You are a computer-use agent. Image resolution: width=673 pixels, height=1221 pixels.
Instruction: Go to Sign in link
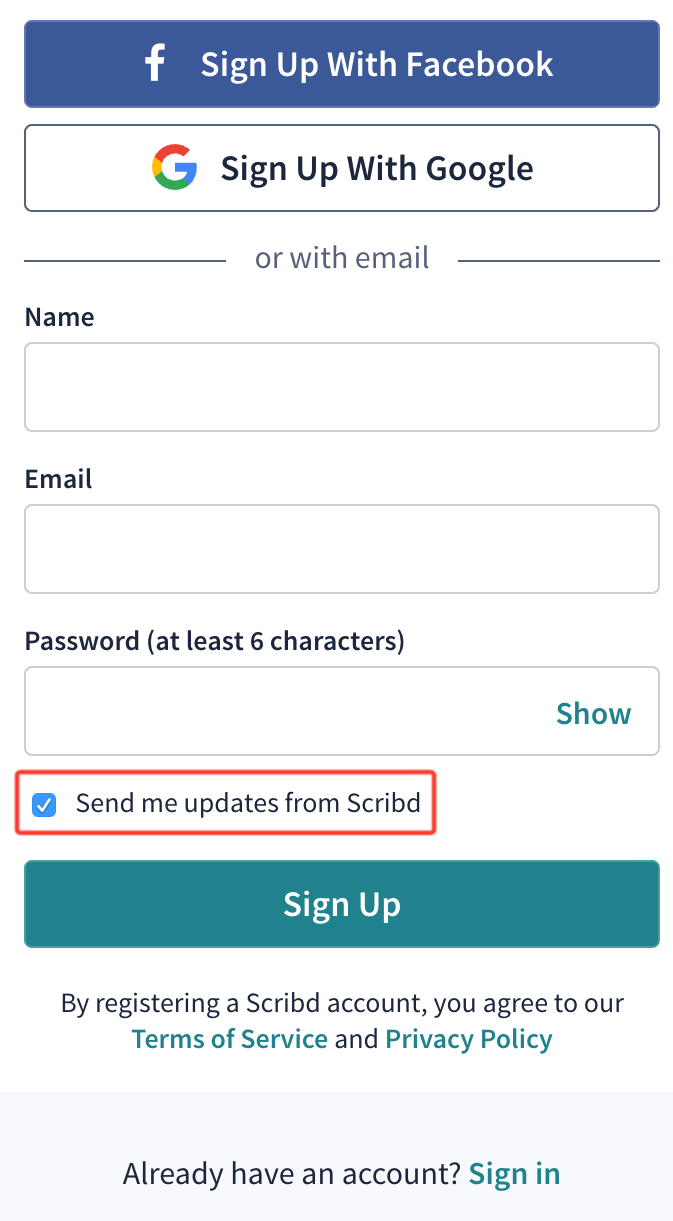click(x=515, y=1173)
